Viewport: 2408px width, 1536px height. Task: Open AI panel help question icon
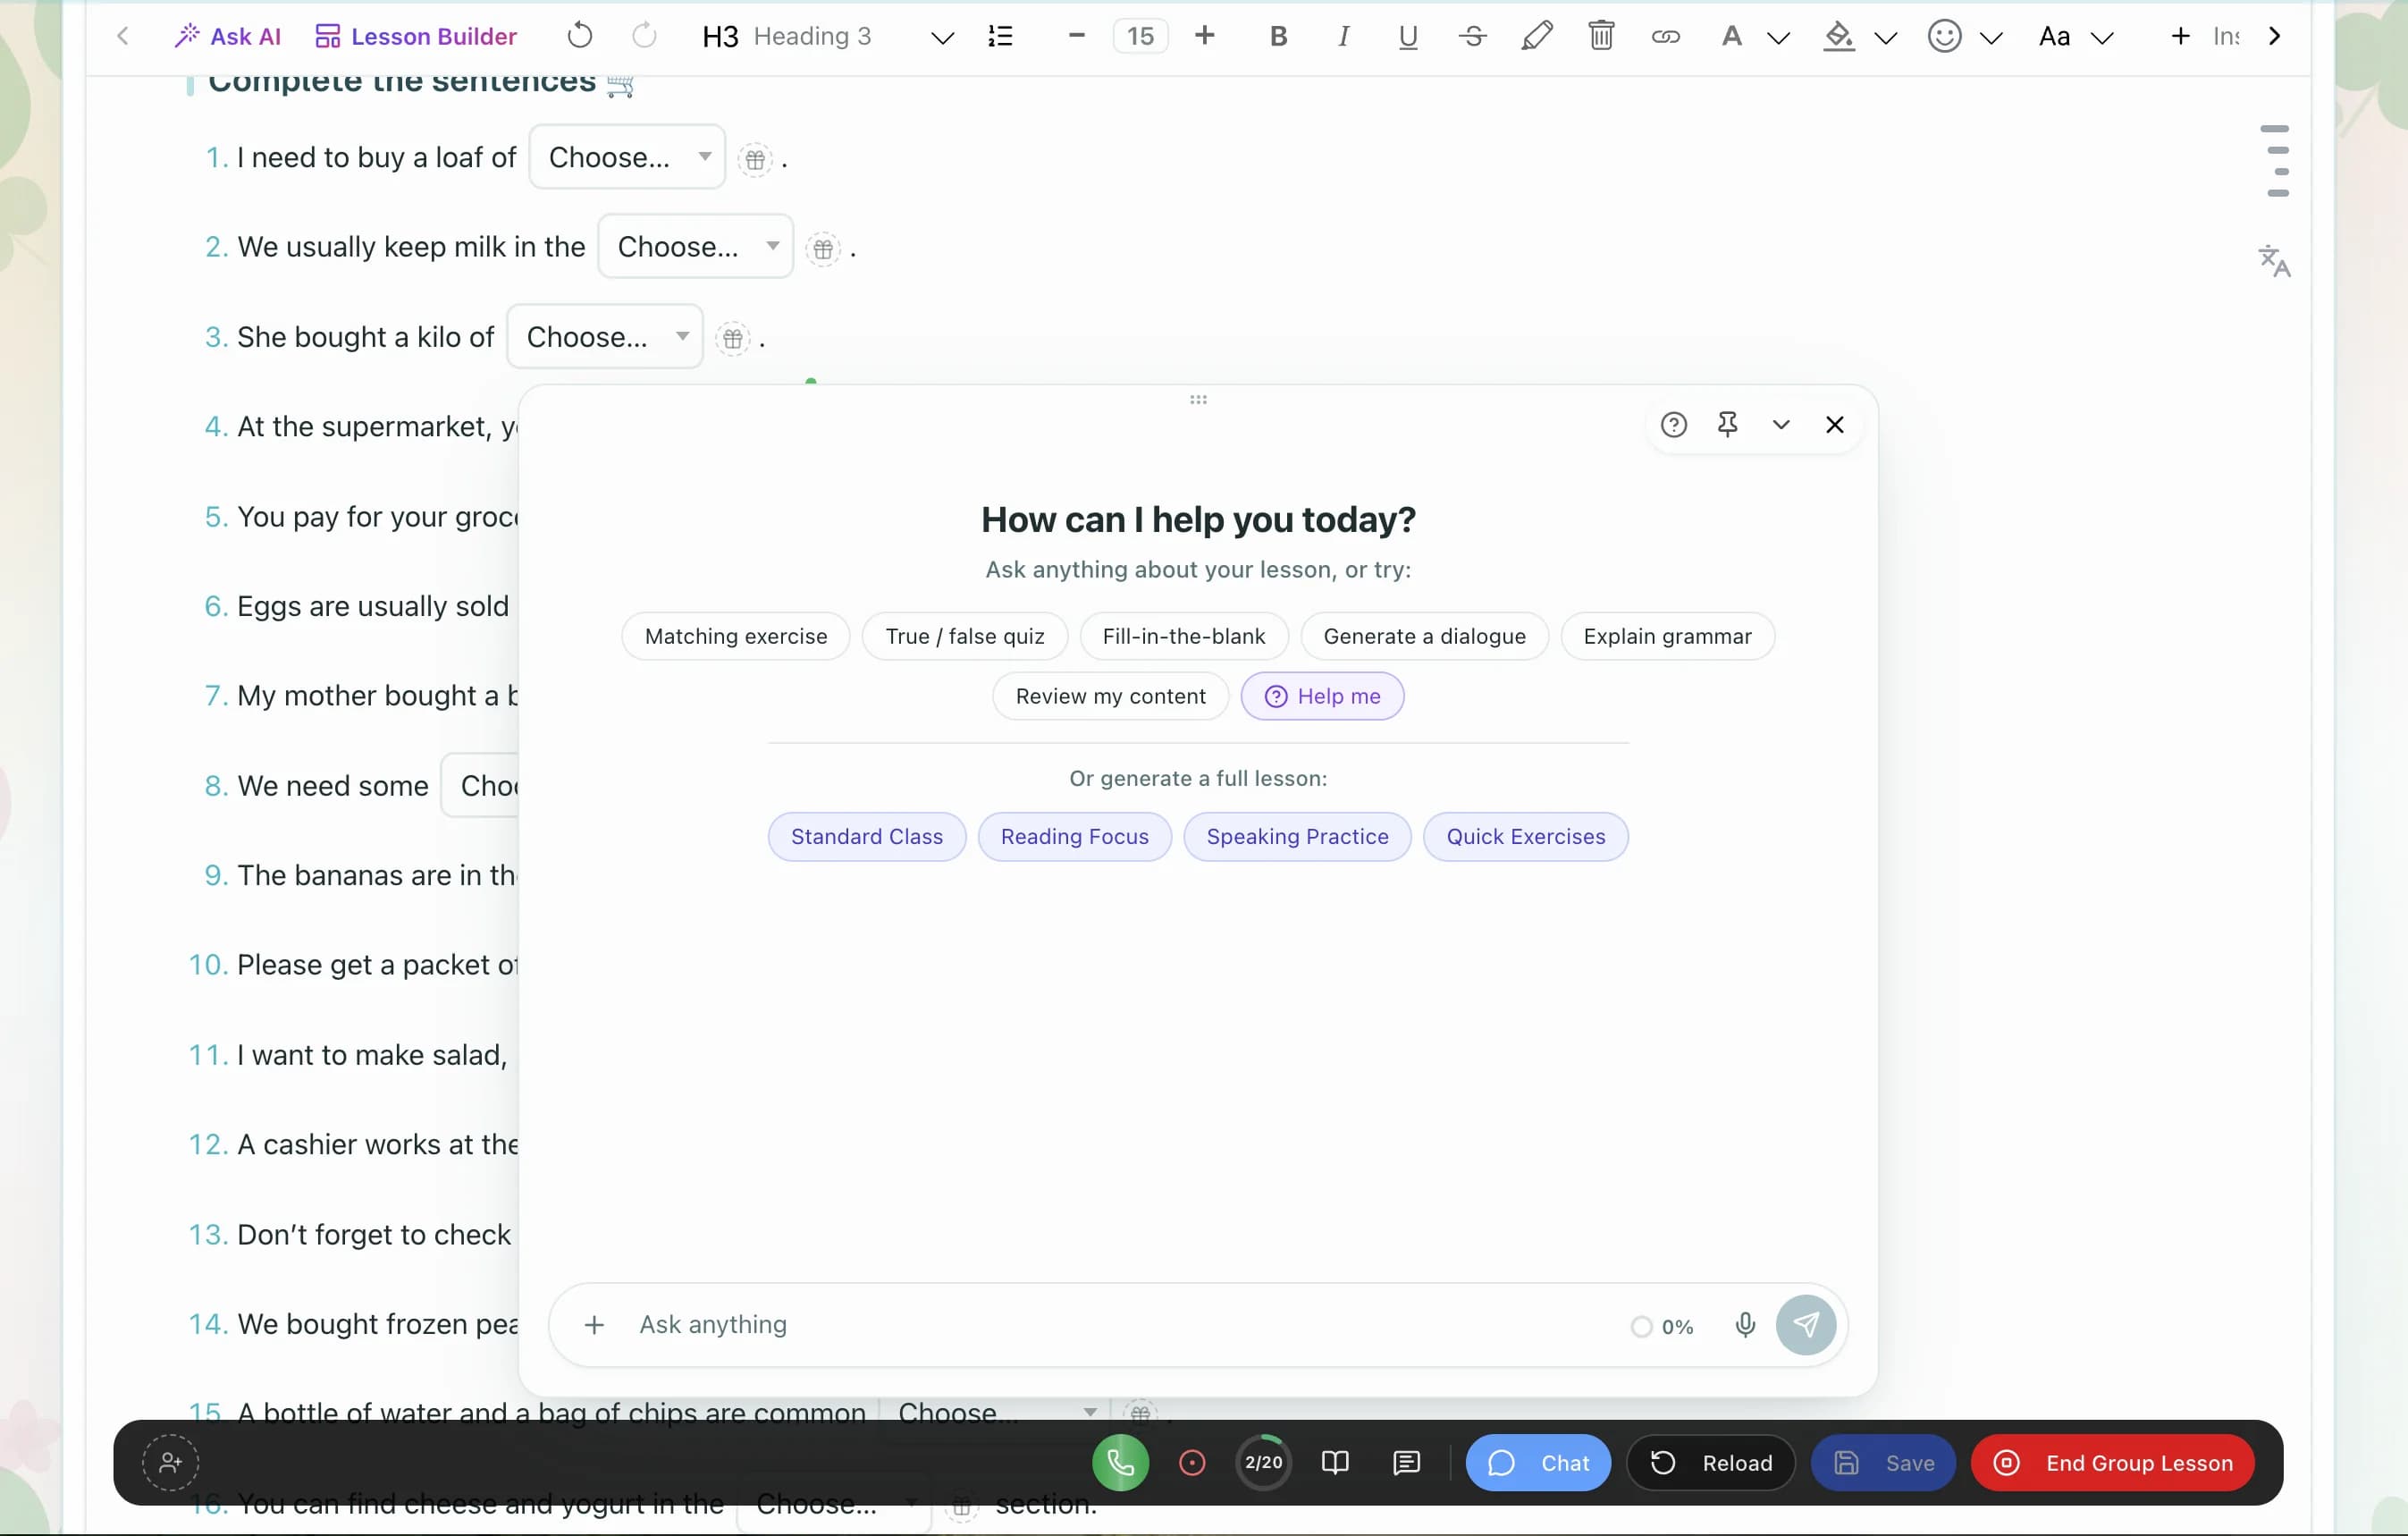1673,424
